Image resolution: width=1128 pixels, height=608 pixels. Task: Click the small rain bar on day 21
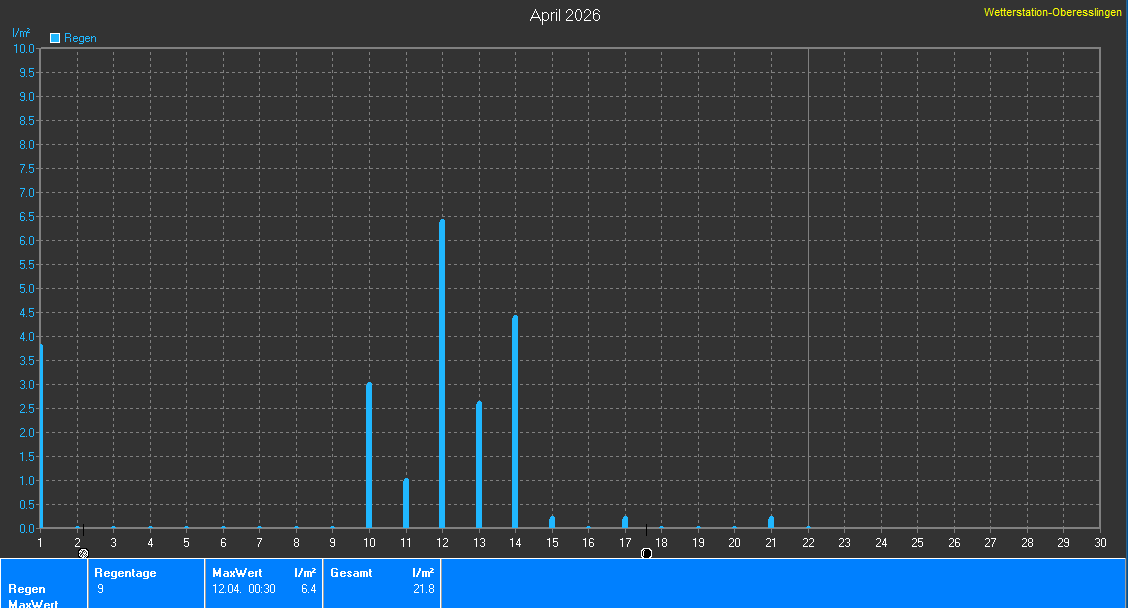771,522
